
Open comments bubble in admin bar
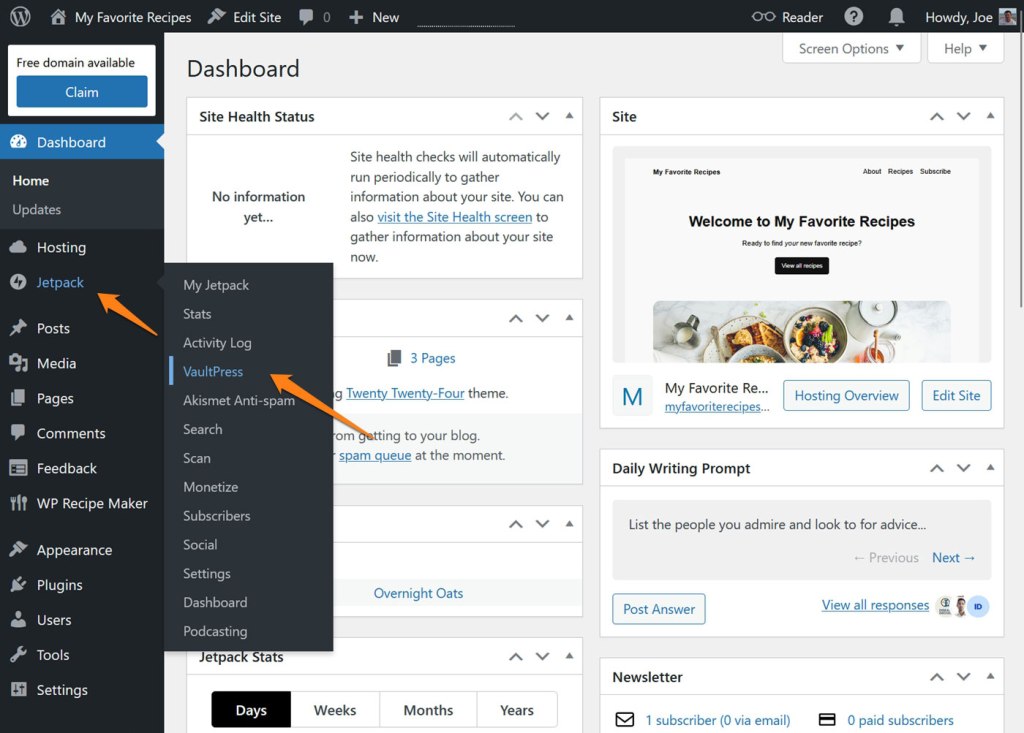tap(306, 17)
